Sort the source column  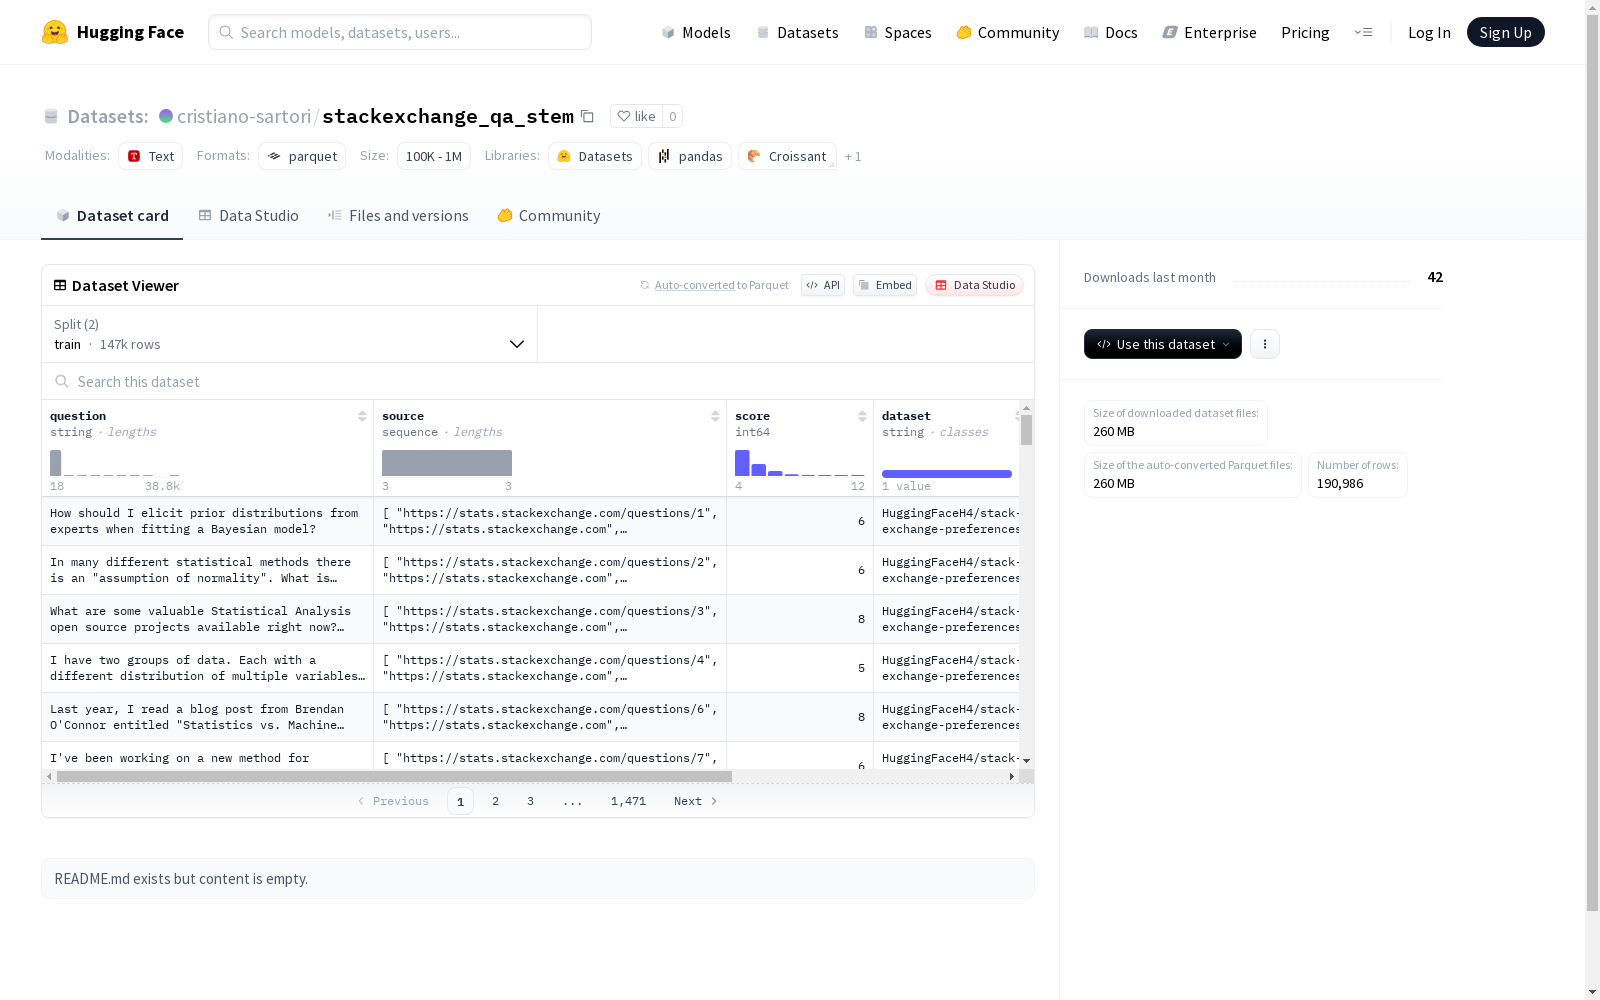tap(715, 416)
